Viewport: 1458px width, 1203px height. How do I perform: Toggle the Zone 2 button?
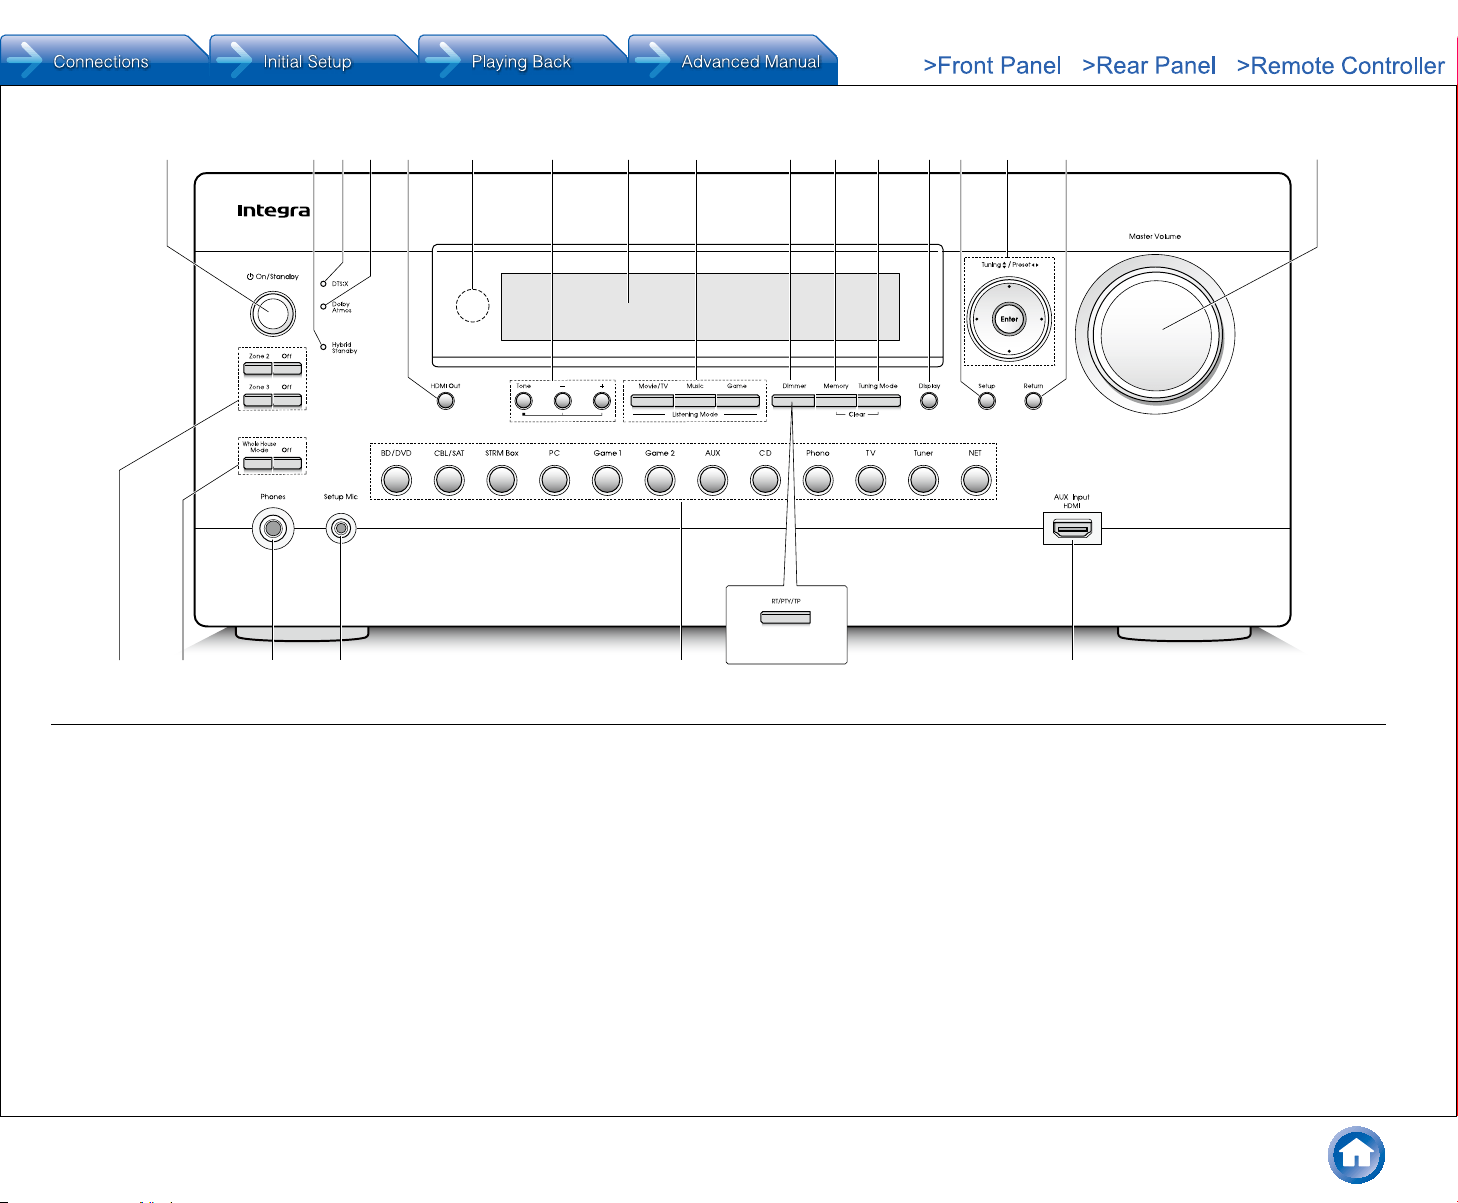point(257,370)
